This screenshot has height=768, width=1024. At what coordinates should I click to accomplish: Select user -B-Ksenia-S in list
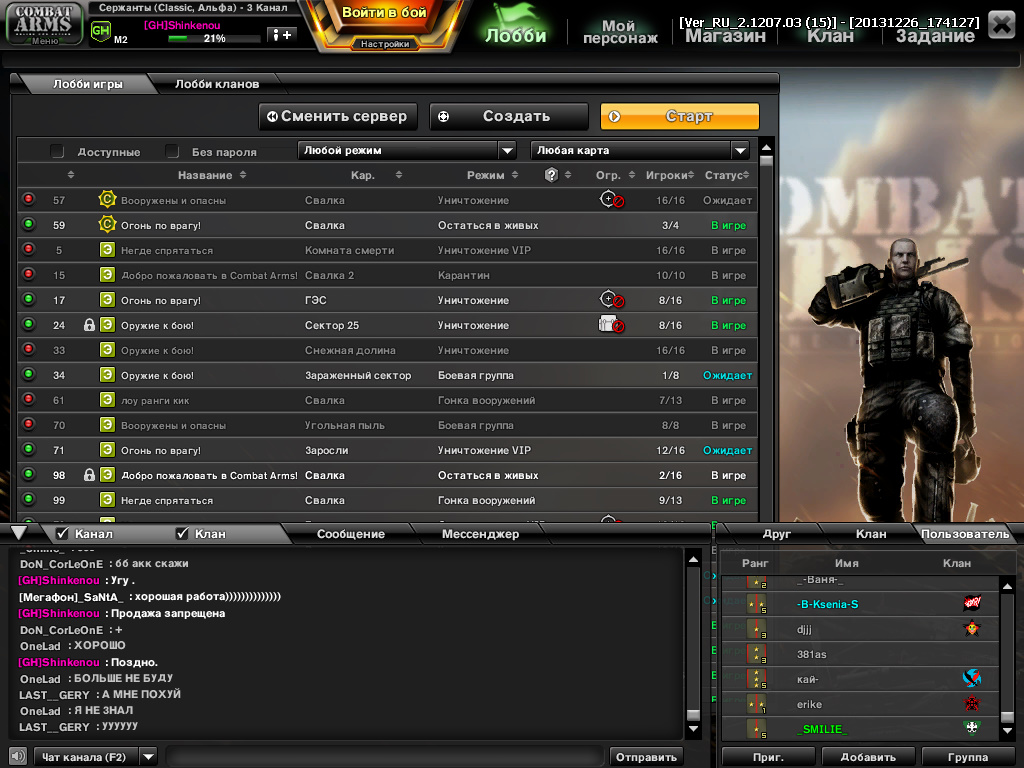click(x=861, y=604)
